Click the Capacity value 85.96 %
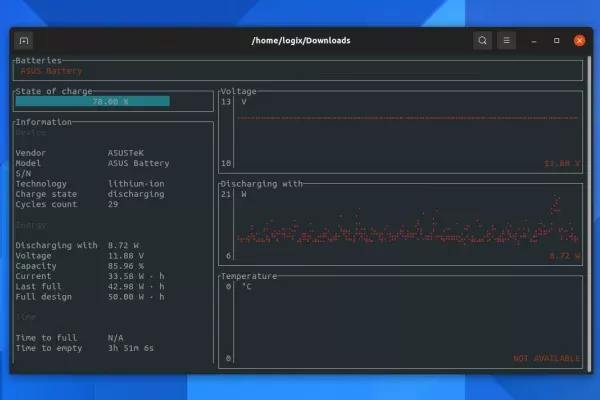Image resolution: width=600 pixels, height=400 pixels. coord(126,266)
